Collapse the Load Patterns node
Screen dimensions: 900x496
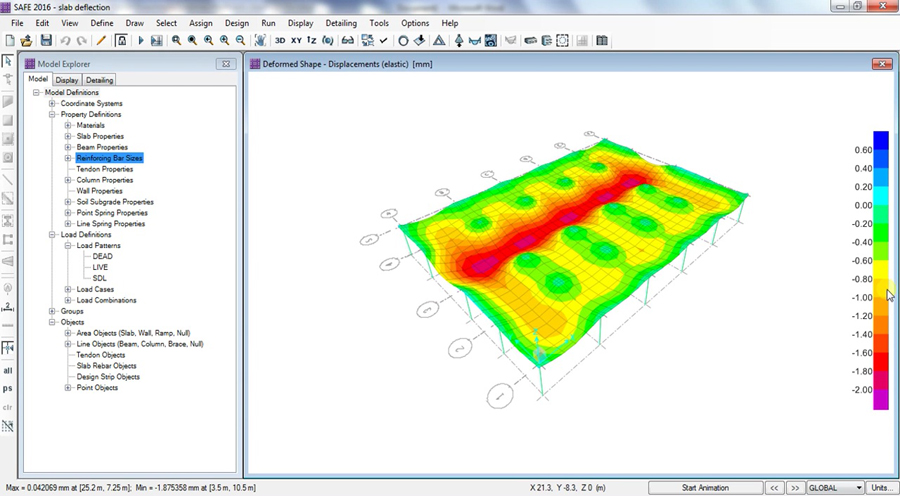[x=68, y=245]
